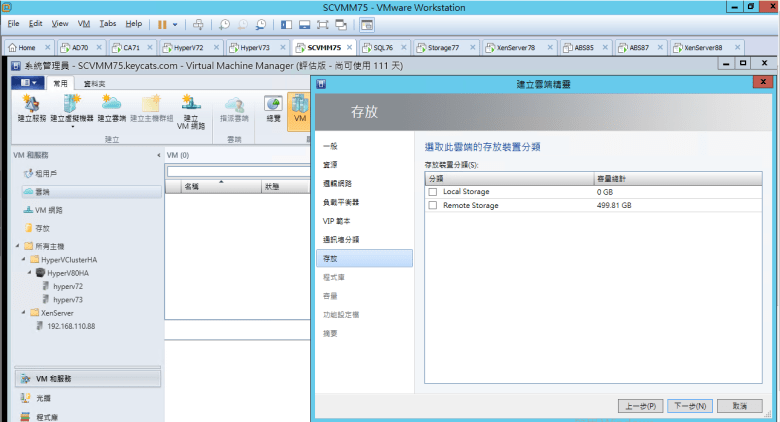Click the VM list search input field
The width and height of the screenshot is (780, 422).
(240, 171)
